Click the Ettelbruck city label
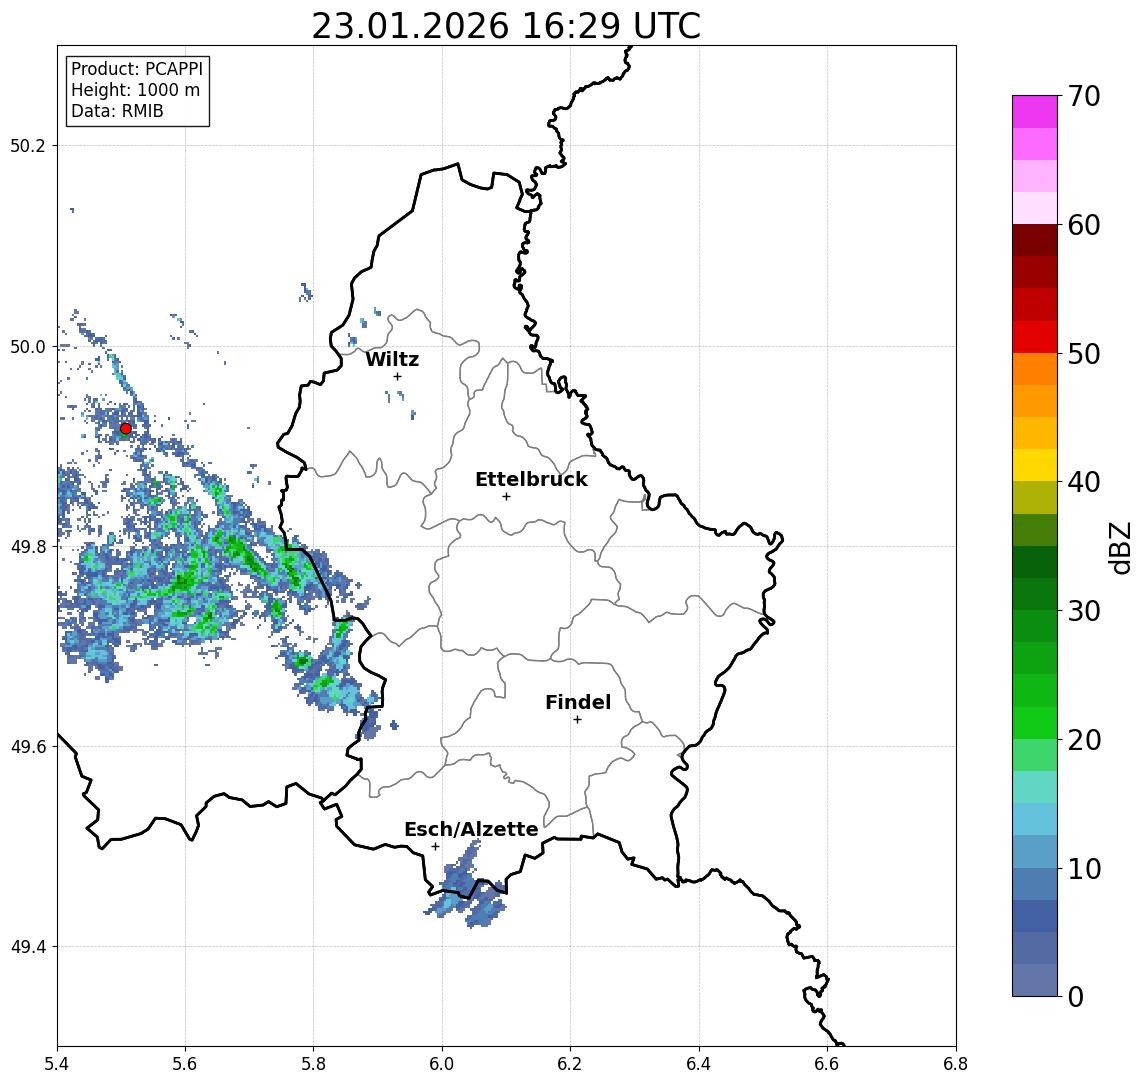Viewport: 1145px width, 1084px height. point(531,479)
